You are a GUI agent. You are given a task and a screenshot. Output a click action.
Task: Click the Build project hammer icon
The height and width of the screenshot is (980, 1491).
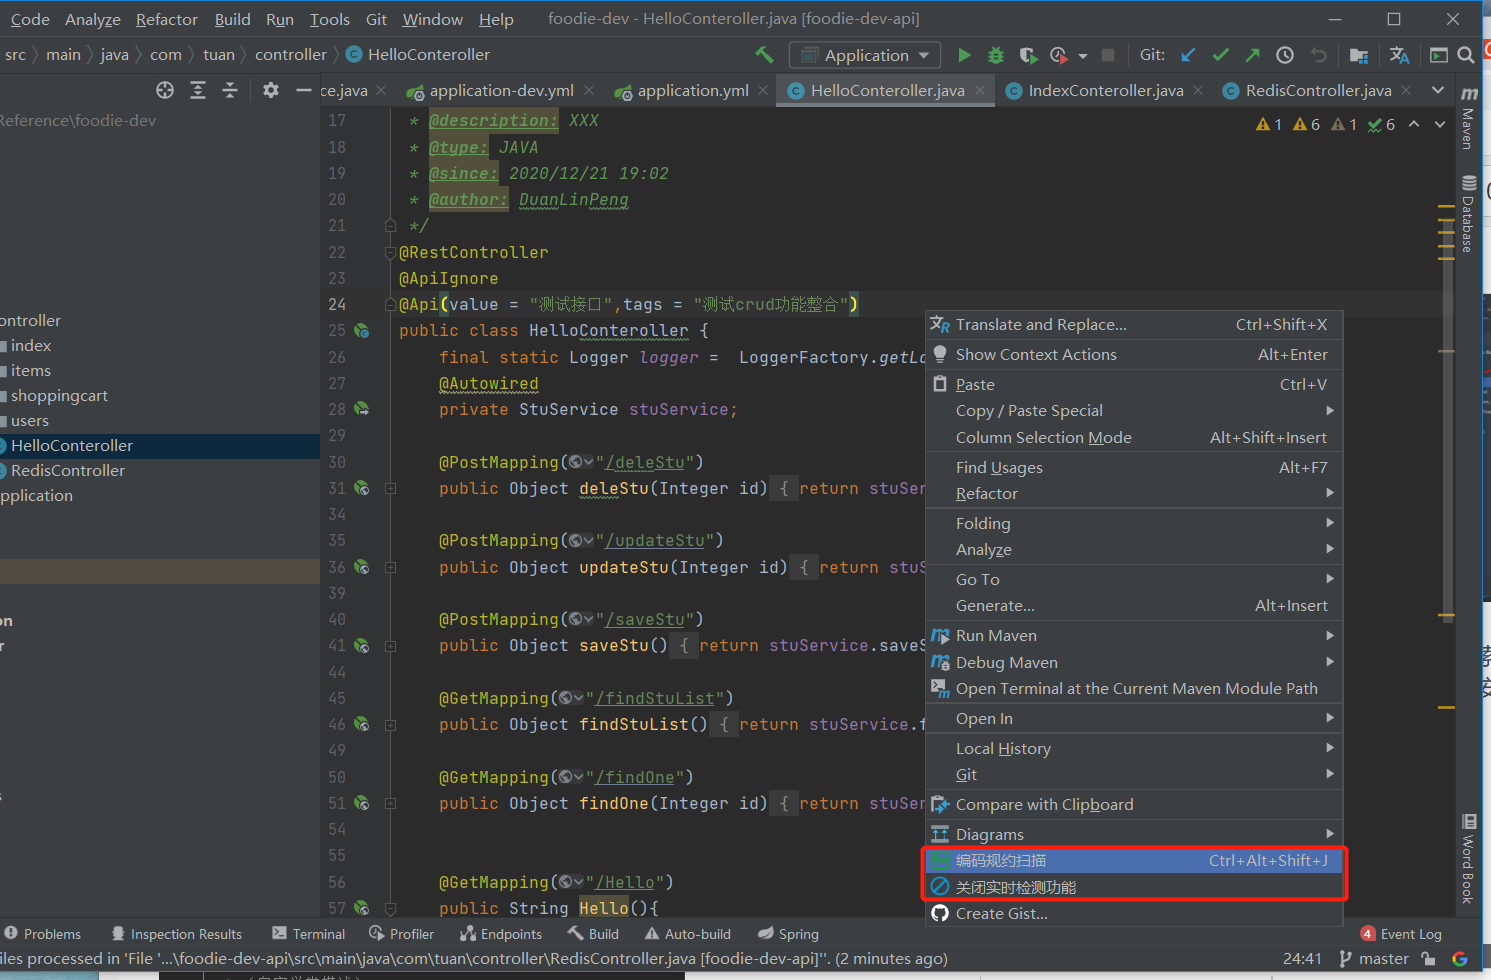click(765, 55)
